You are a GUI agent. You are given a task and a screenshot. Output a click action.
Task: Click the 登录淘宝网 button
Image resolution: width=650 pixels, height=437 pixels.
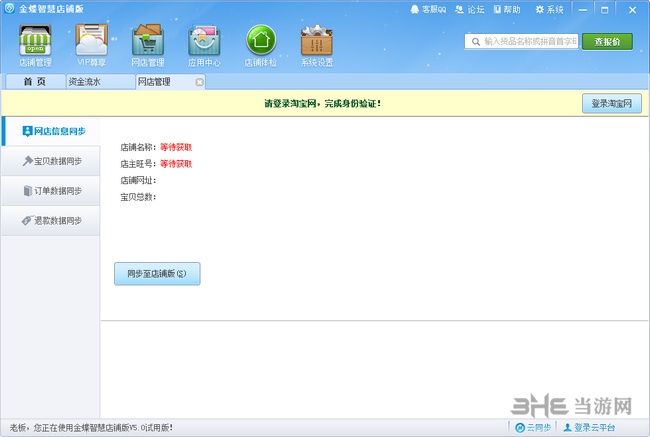tap(611, 103)
